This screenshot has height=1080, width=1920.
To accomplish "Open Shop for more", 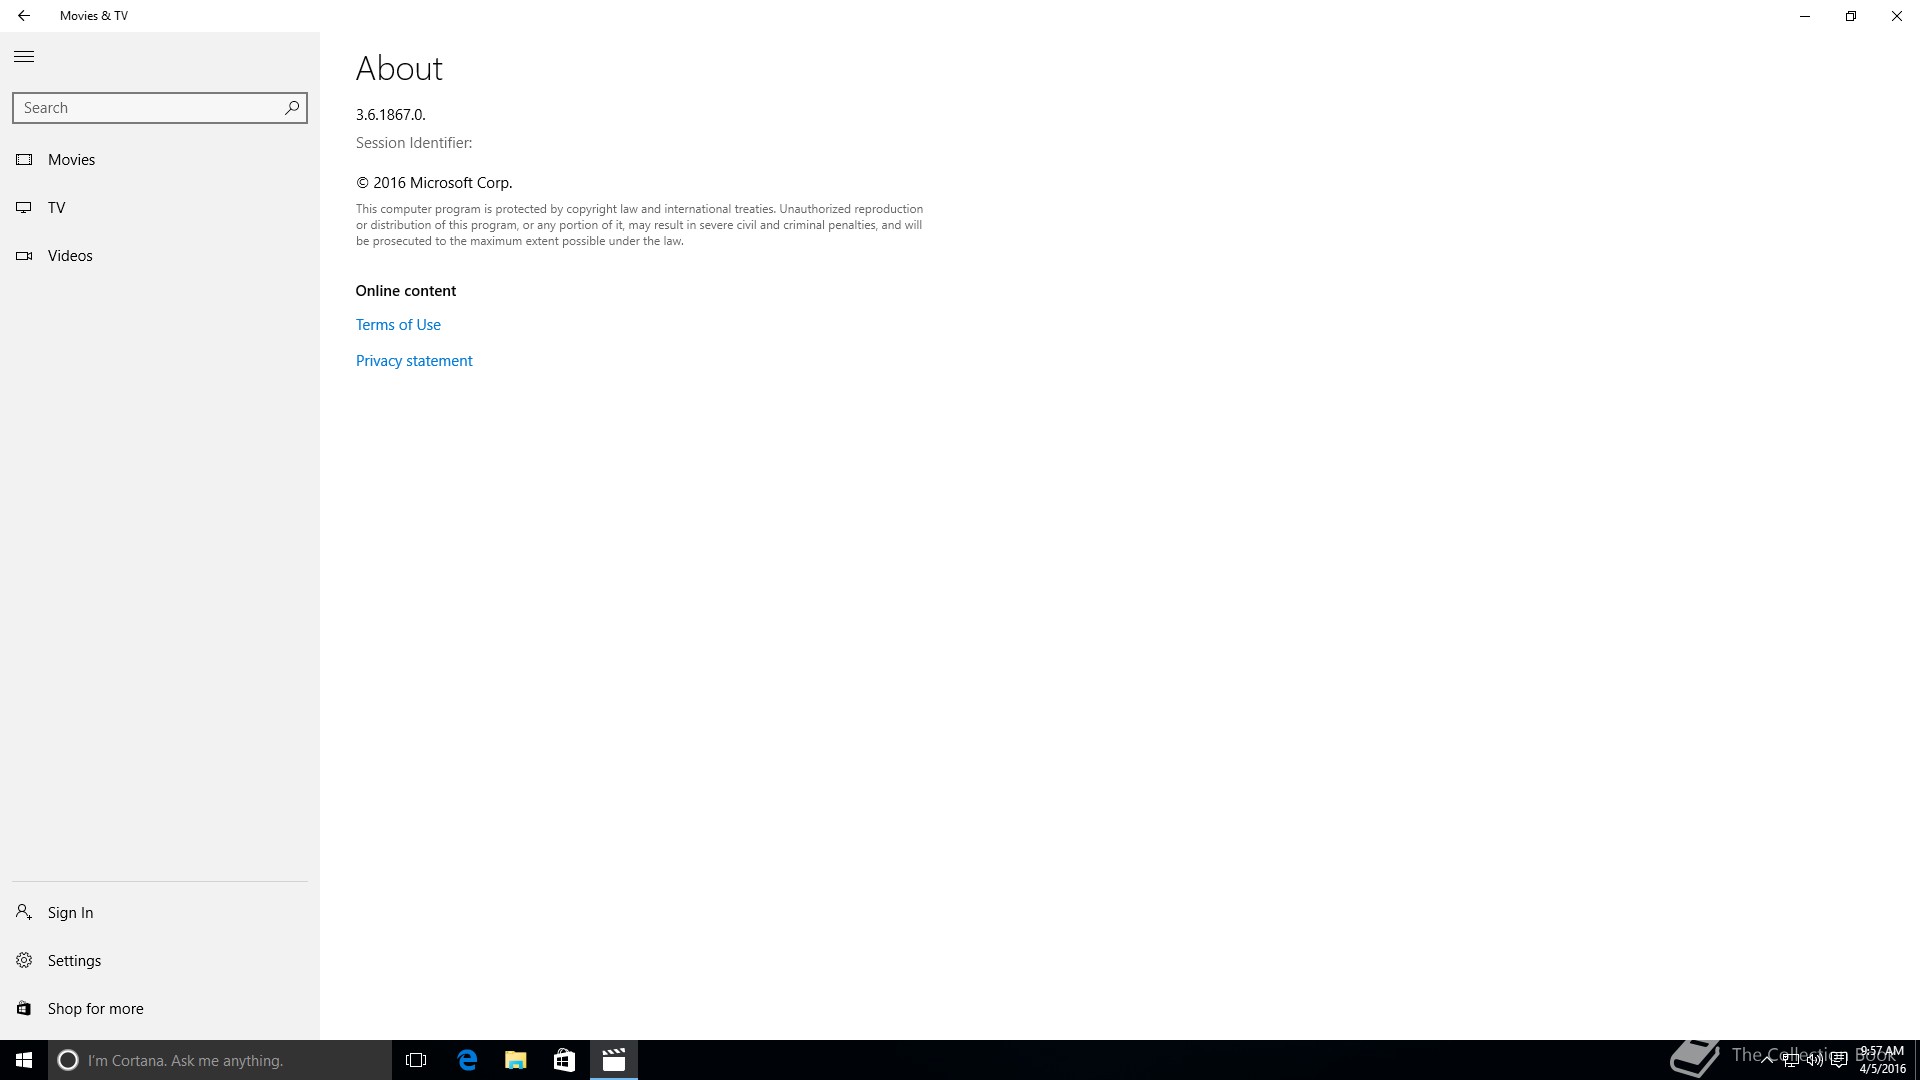I will click(x=160, y=1009).
